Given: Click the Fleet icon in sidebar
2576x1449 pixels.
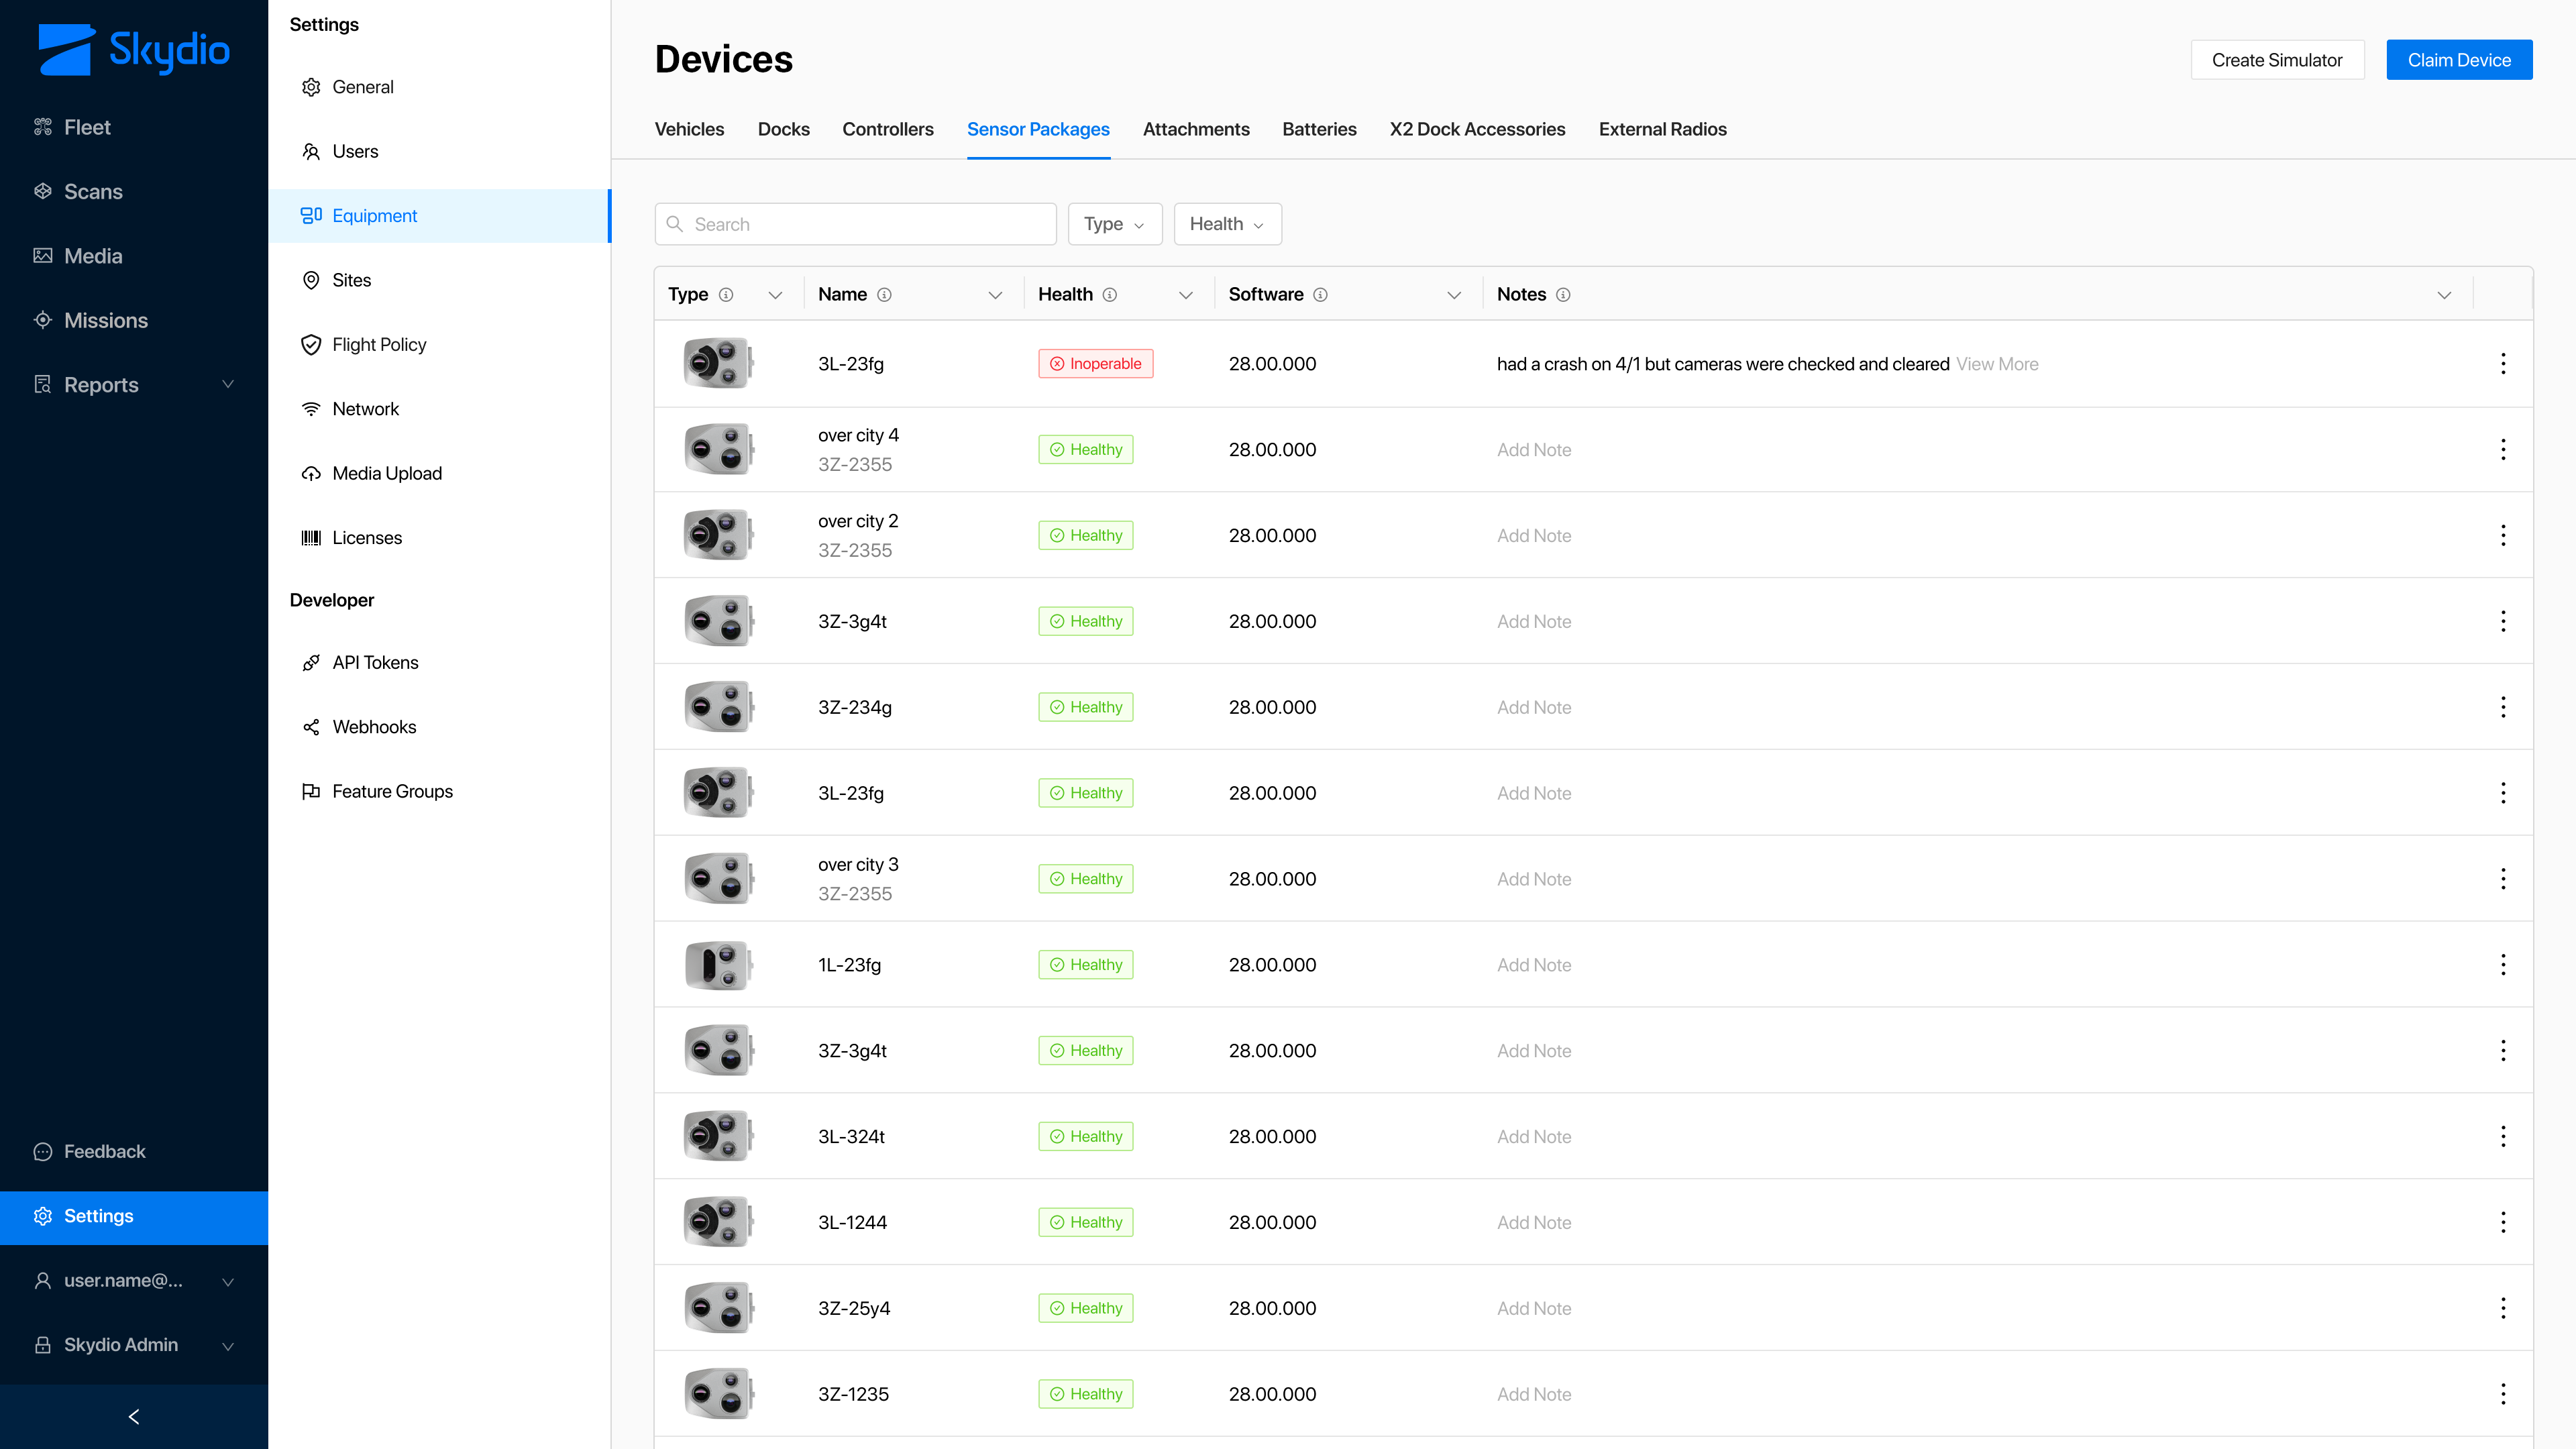Looking at the screenshot, I should tap(43, 127).
